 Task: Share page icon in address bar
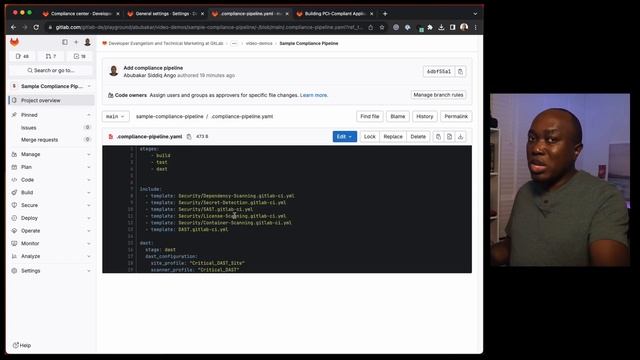pyautogui.click(x=371, y=27)
